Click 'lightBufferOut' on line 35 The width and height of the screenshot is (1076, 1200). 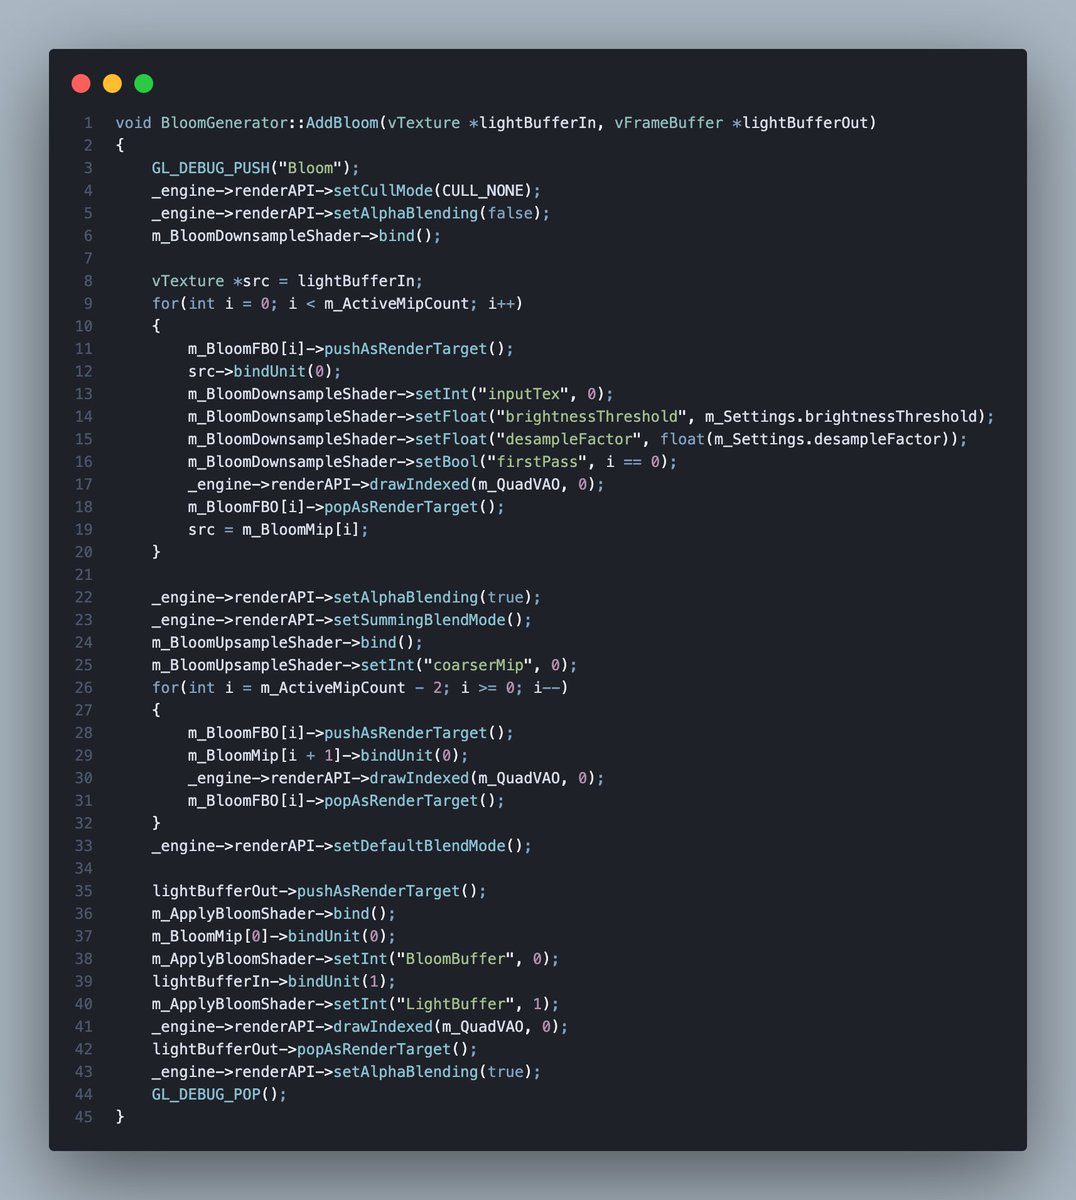pyautogui.click(x=215, y=891)
